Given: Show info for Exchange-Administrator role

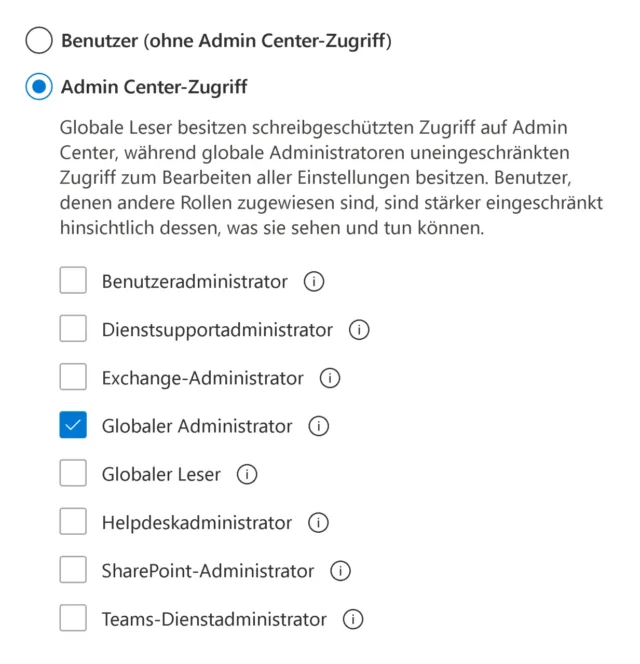Looking at the screenshot, I should pos(330,378).
